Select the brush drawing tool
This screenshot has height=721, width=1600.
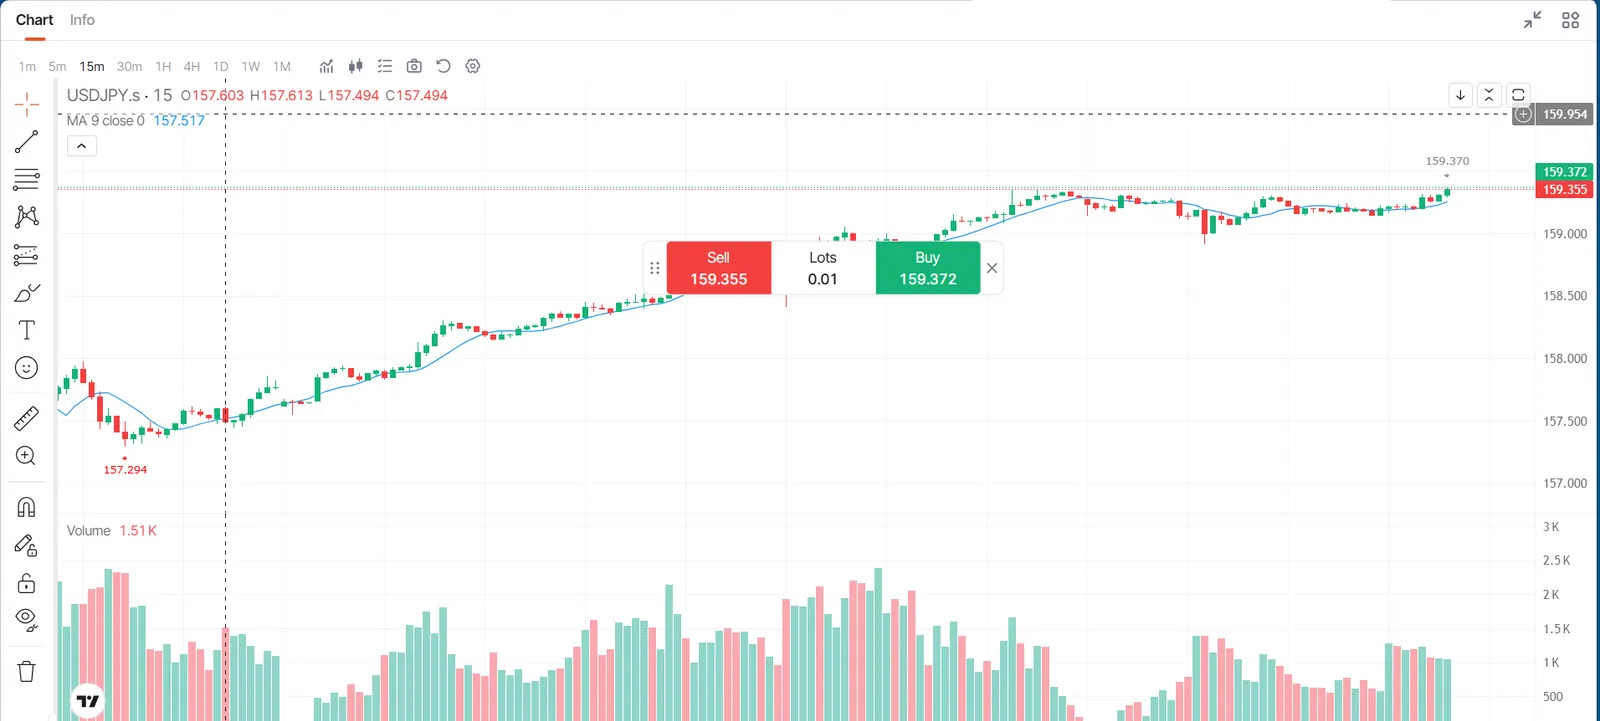click(27, 293)
